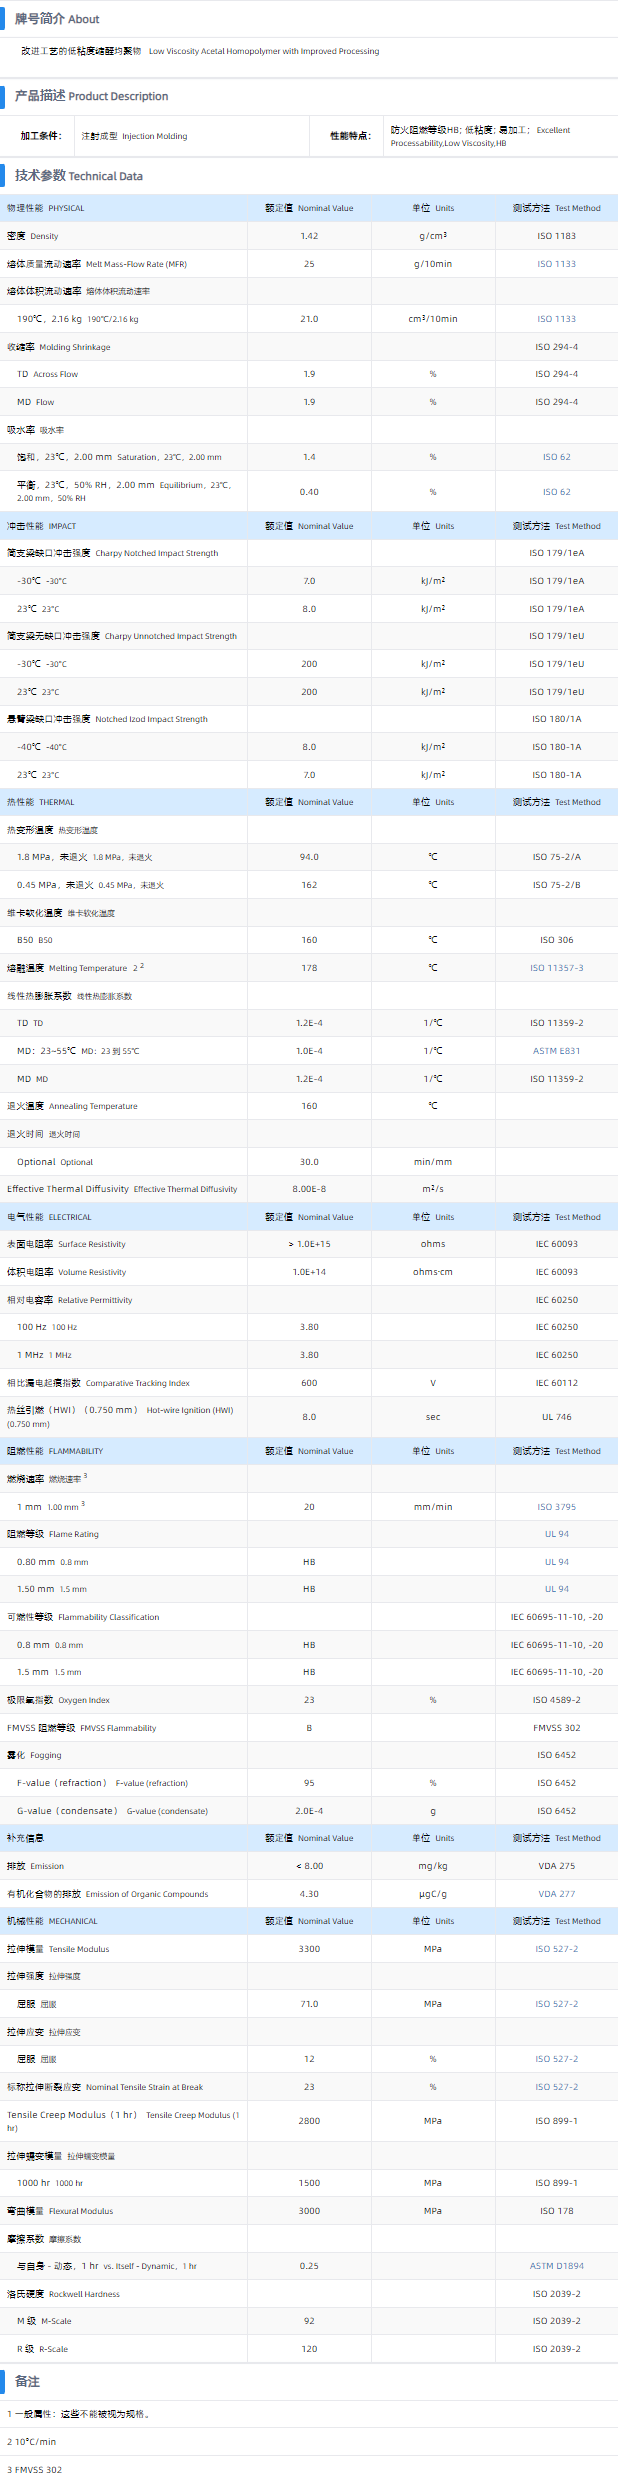Click the 阻燃性能 FLAMMABILITY table header
The image size is (618, 2473).
pyautogui.click(x=55, y=1451)
